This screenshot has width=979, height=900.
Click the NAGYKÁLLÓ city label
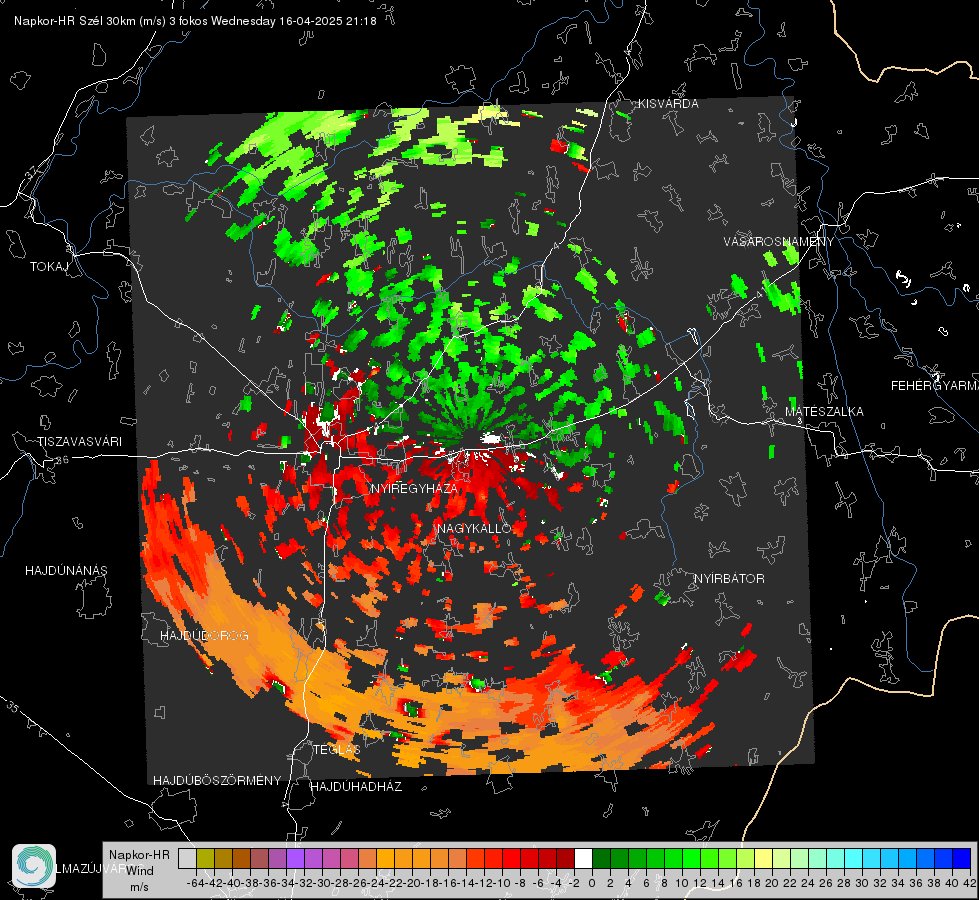(475, 528)
